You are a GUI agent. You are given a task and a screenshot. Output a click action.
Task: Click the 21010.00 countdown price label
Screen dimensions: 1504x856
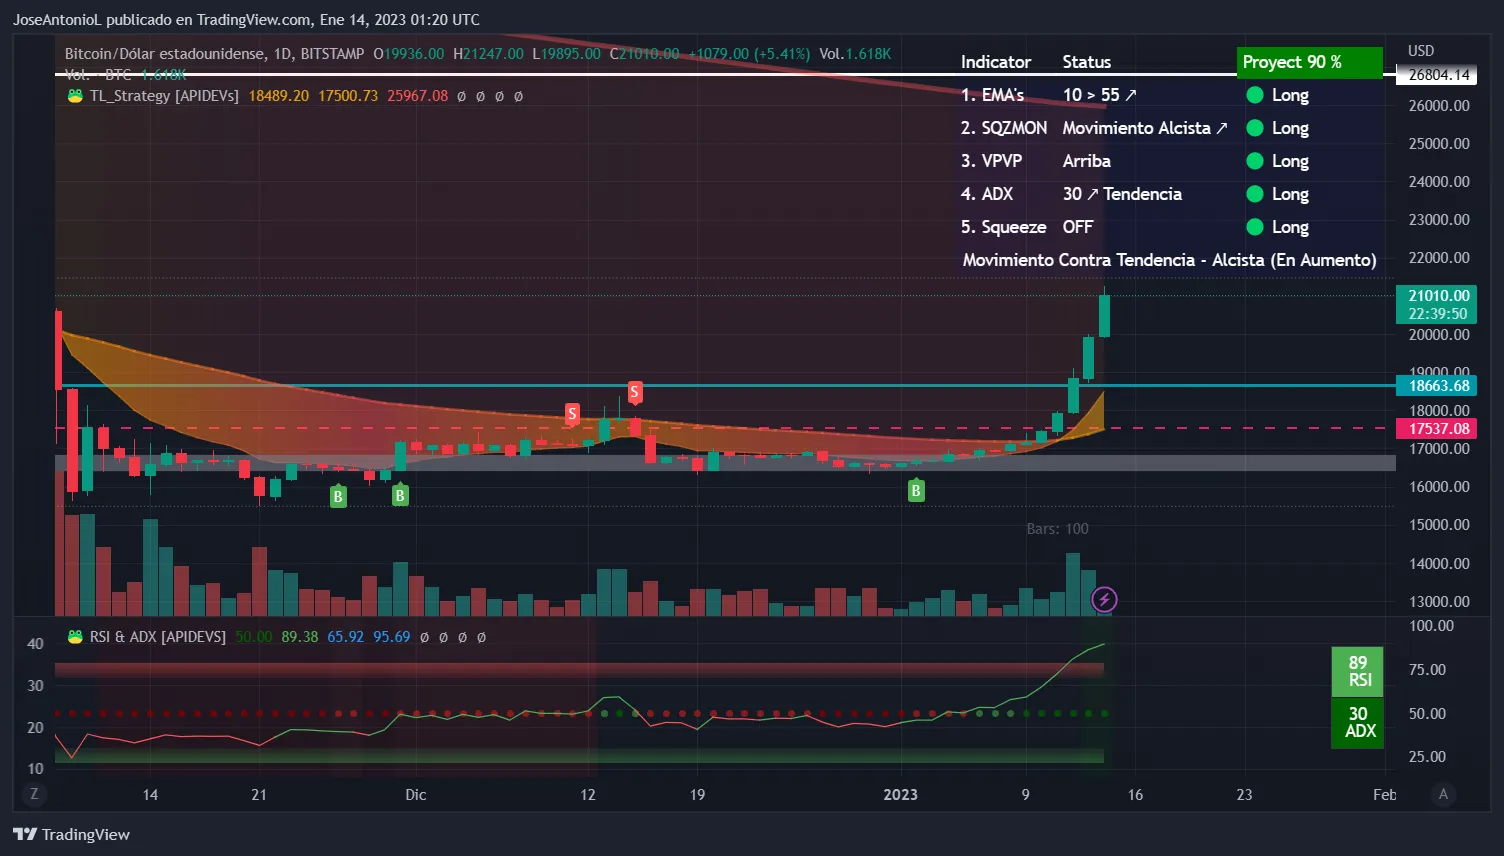coord(1437,304)
